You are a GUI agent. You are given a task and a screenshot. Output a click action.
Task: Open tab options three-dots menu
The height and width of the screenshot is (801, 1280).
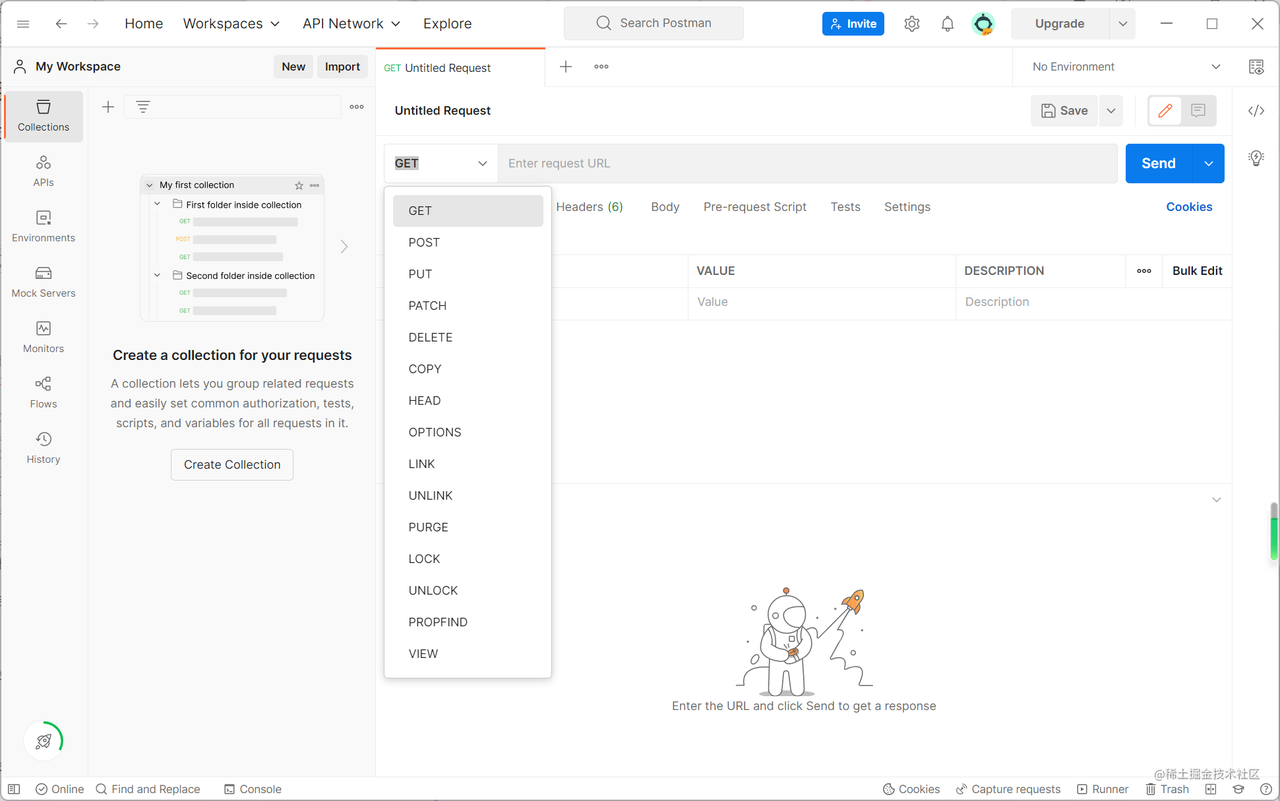pos(601,67)
